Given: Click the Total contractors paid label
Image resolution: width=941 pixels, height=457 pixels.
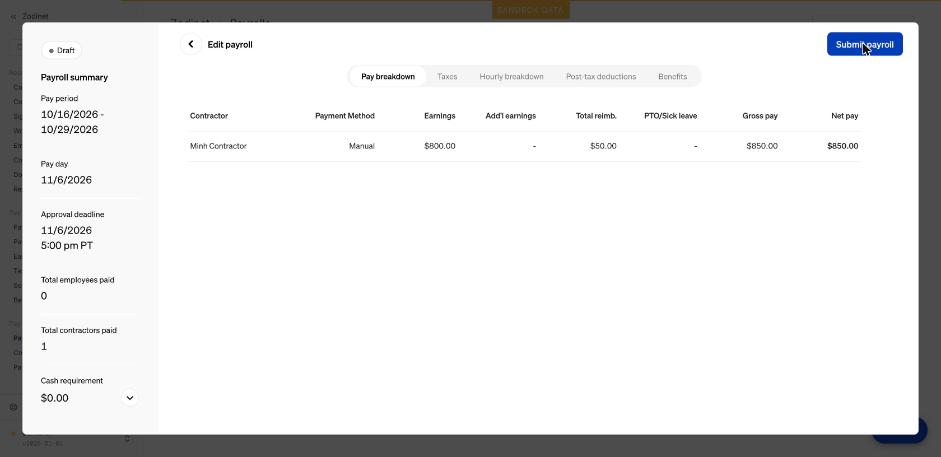Looking at the screenshot, I should (x=79, y=330).
